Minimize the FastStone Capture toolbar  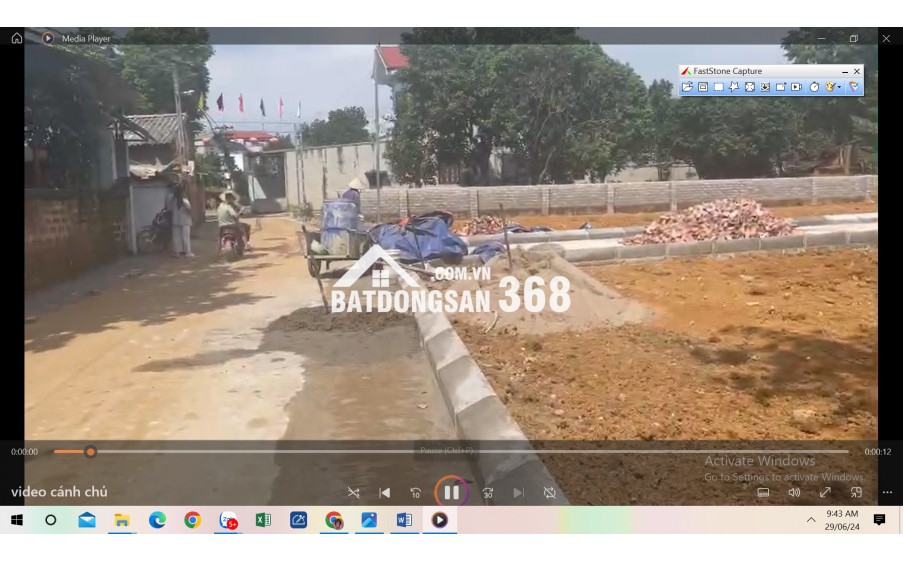click(x=845, y=71)
